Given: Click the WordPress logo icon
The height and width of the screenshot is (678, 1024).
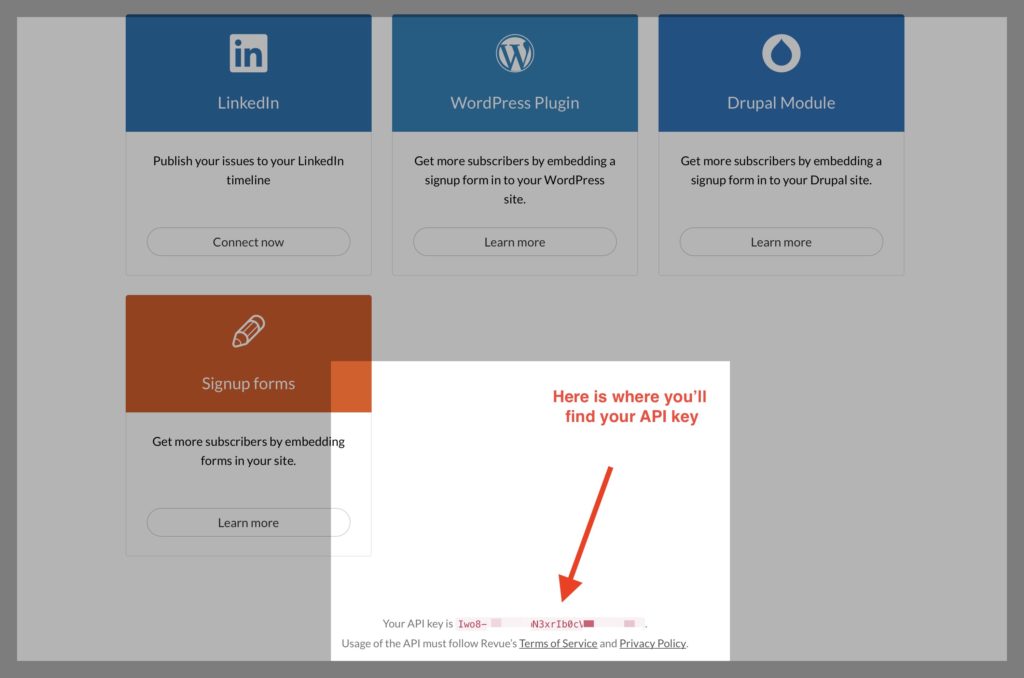Looking at the screenshot, I should 515,54.
